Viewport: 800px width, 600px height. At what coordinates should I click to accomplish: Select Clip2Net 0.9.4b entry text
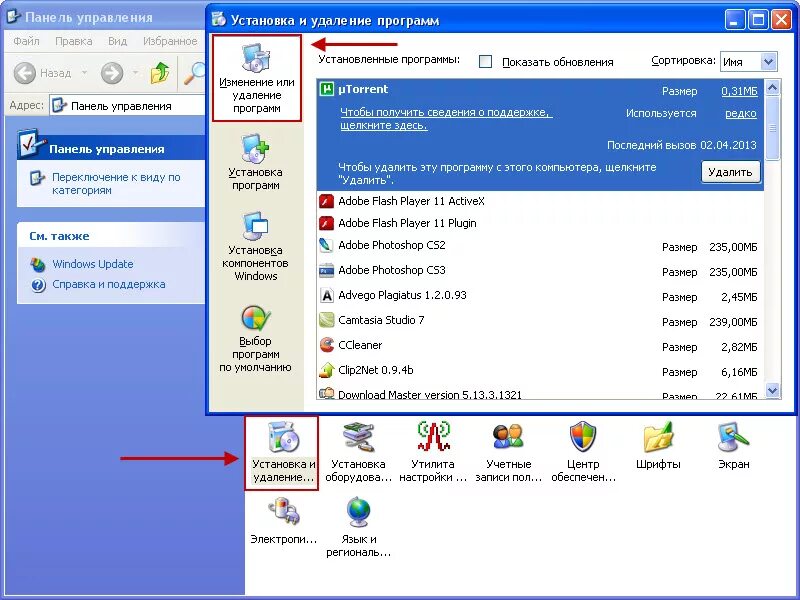click(376, 370)
